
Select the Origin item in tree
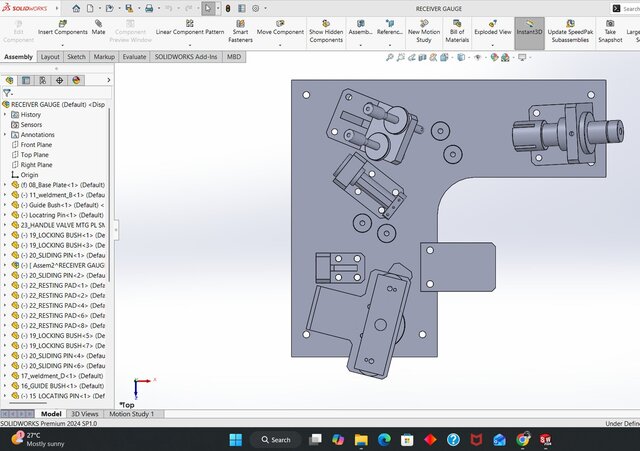point(25,175)
